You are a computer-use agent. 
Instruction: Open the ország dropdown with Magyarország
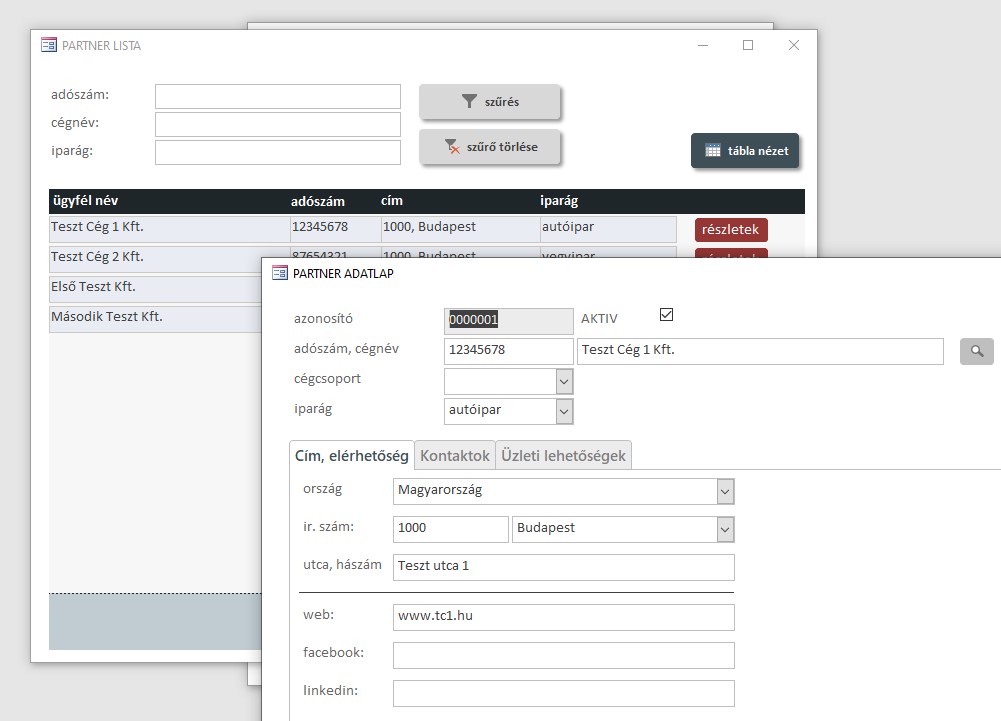725,492
